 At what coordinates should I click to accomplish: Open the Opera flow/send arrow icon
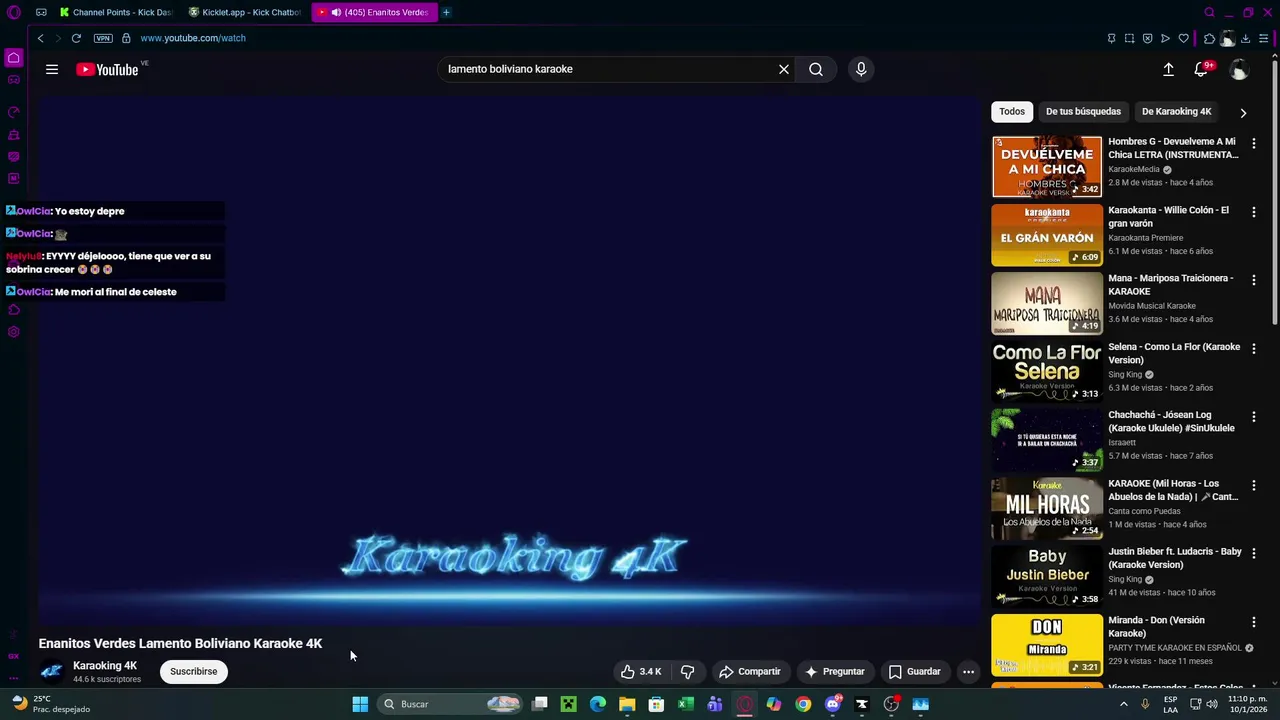pyautogui.click(x=1165, y=38)
